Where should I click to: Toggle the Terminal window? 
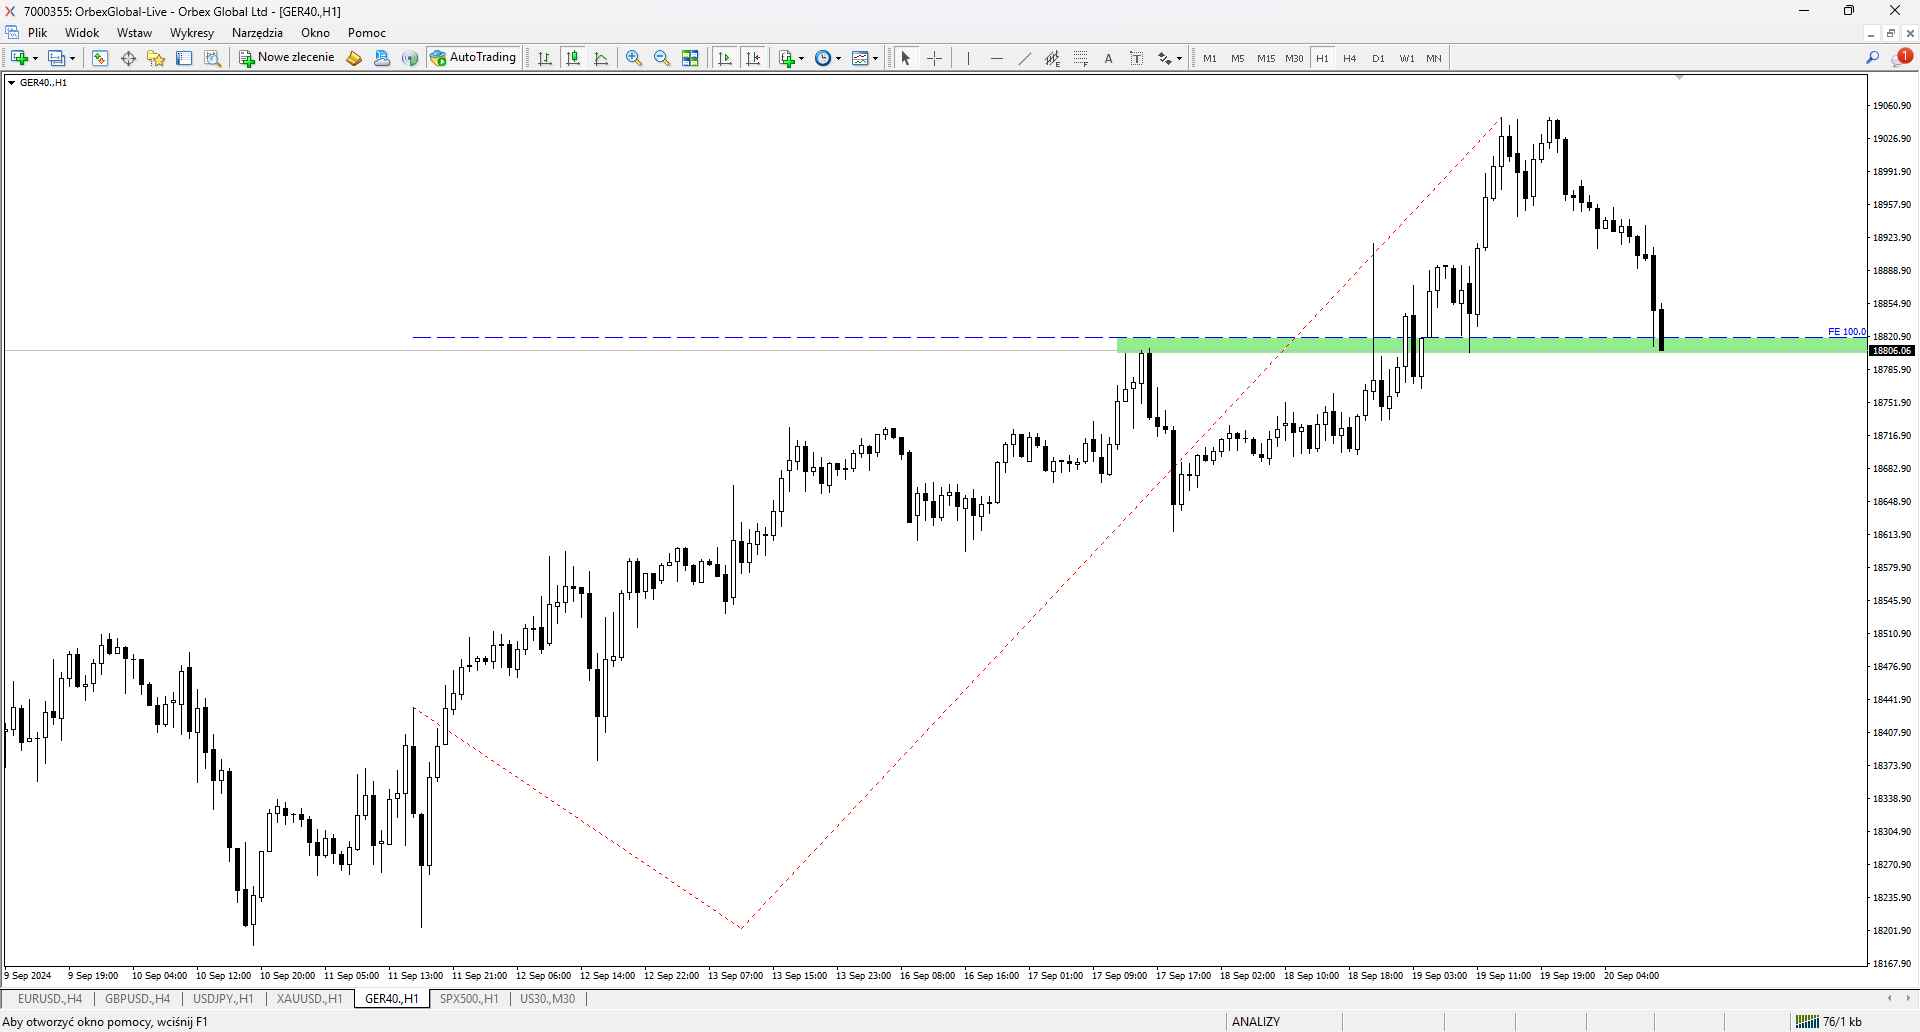point(184,58)
